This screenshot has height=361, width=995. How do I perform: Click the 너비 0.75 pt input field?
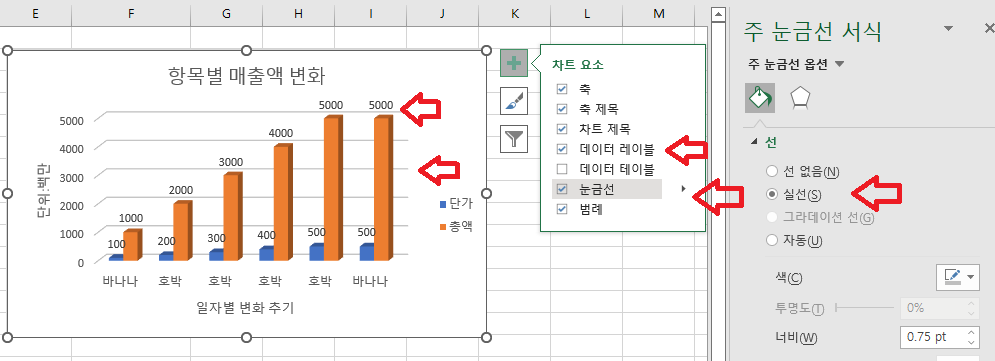pyautogui.click(x=931, y=337)
